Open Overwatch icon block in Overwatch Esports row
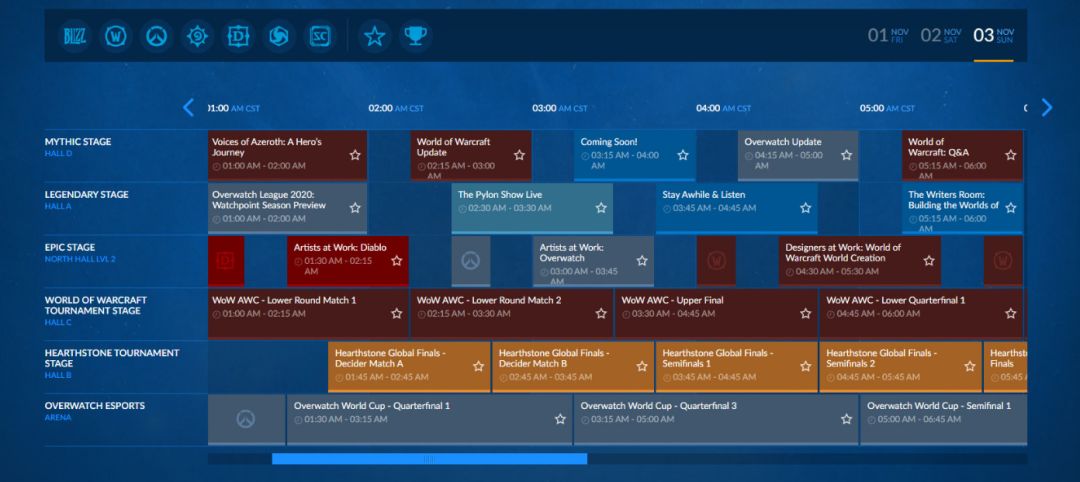Viewport: 1080px width, 482px height. point(246,419)
